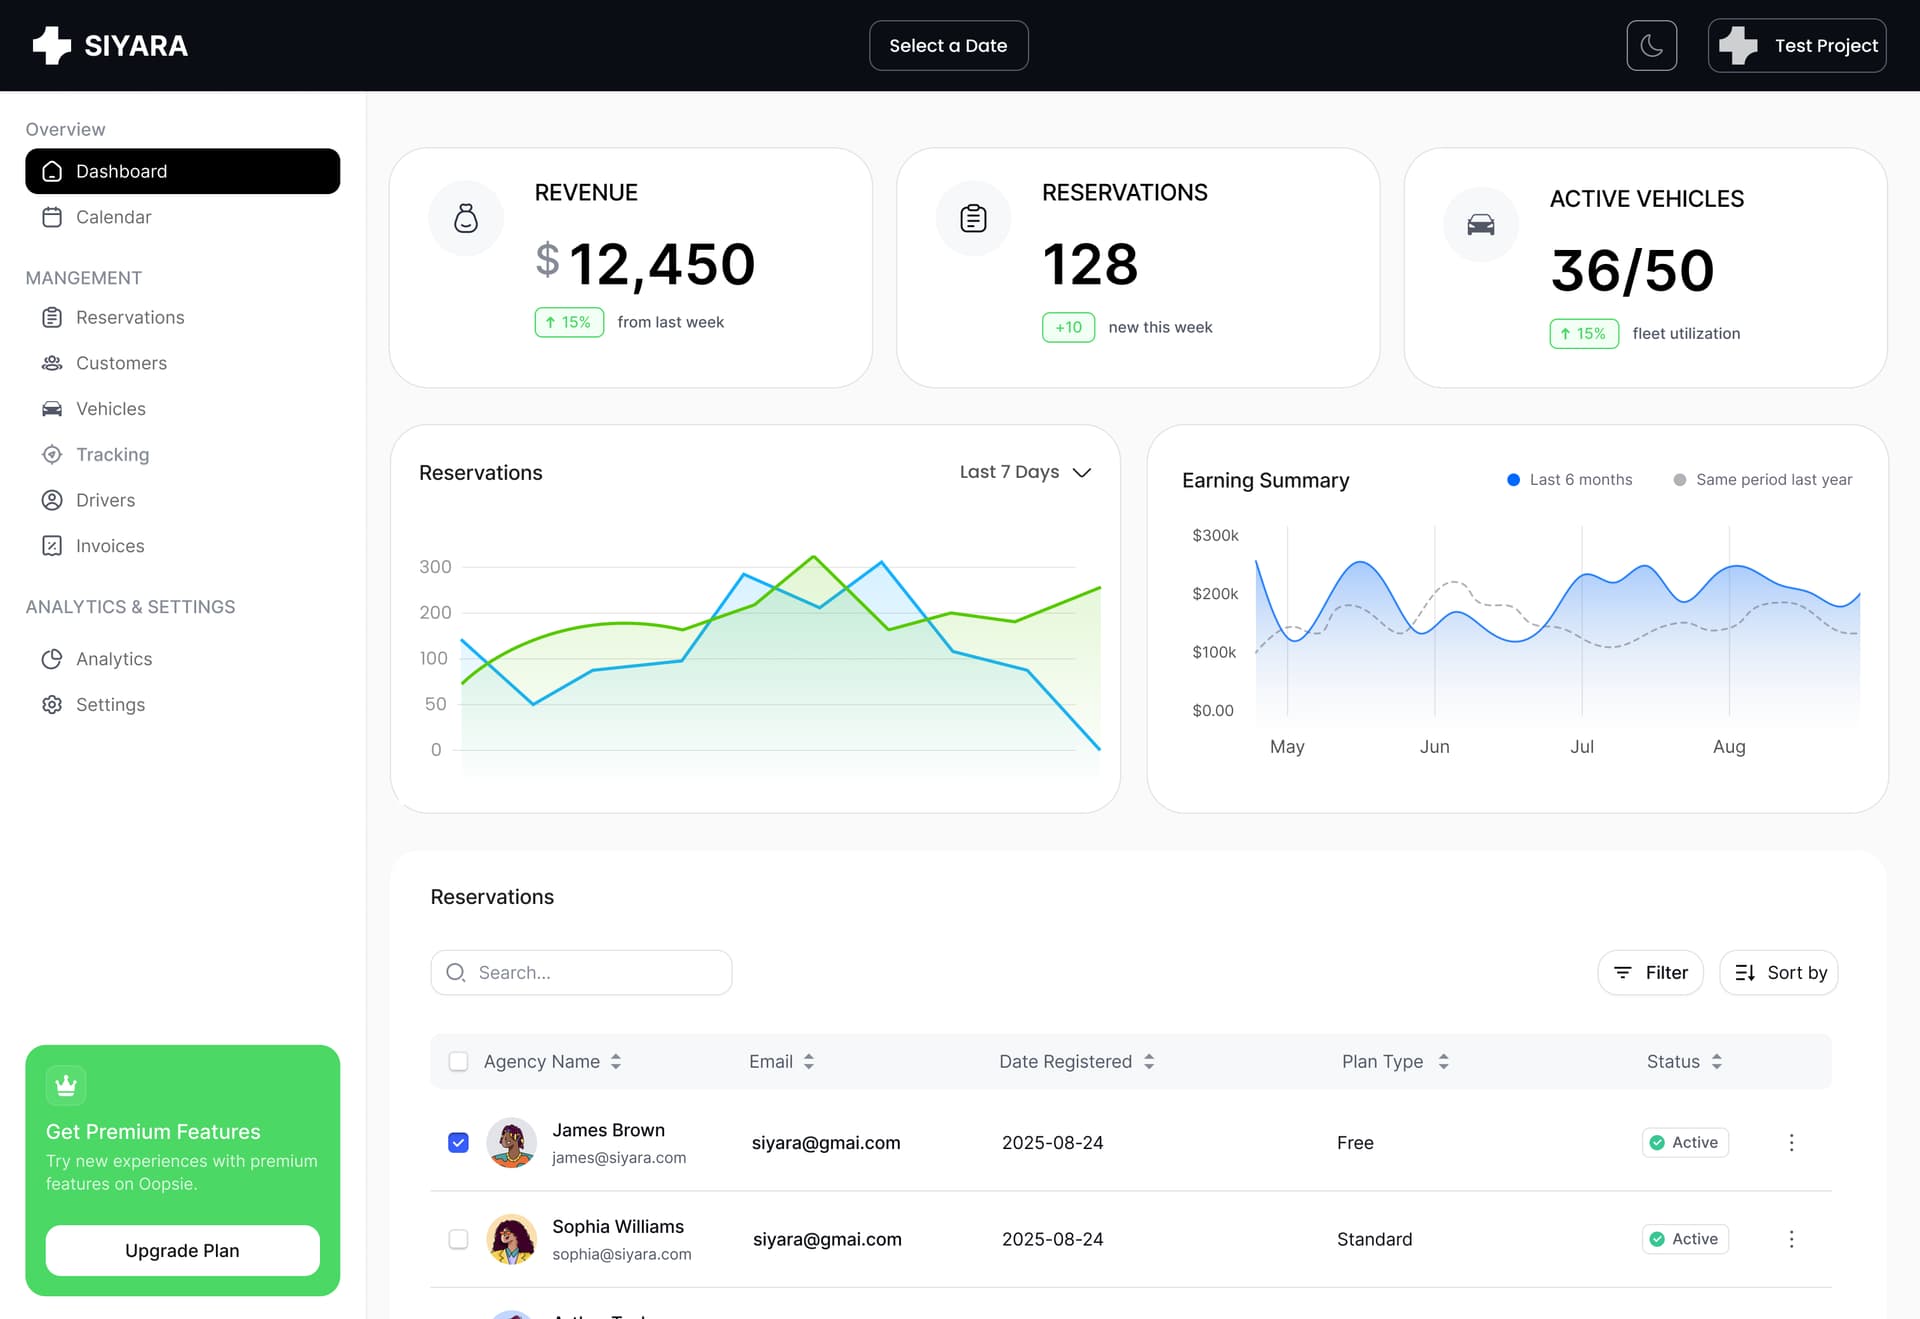This screenshot has width=1920, height=1319.
Task: Click the +10 new reservations badge
Action: [1068, 327]
